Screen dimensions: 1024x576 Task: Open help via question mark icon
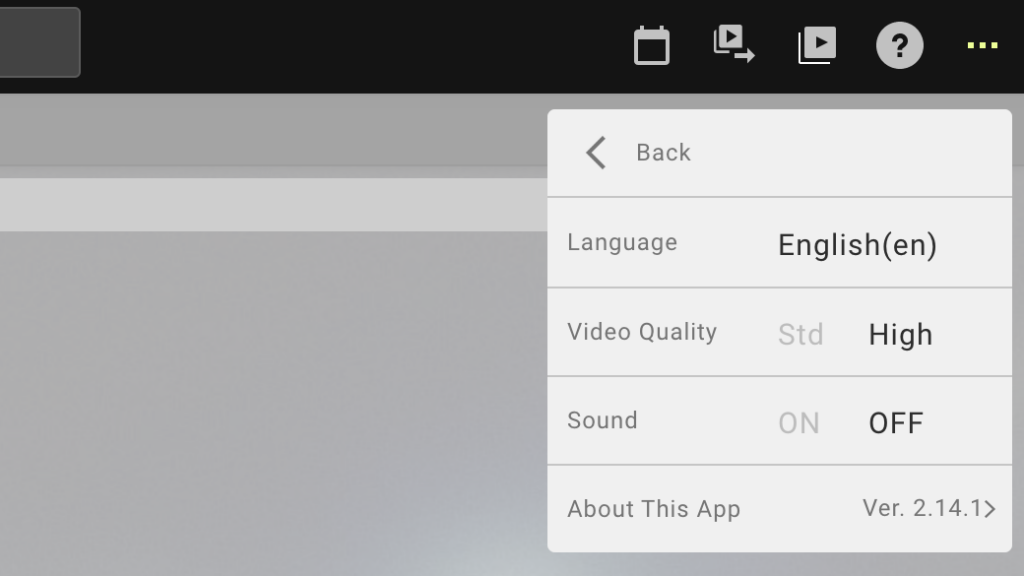tap(899, 46)
